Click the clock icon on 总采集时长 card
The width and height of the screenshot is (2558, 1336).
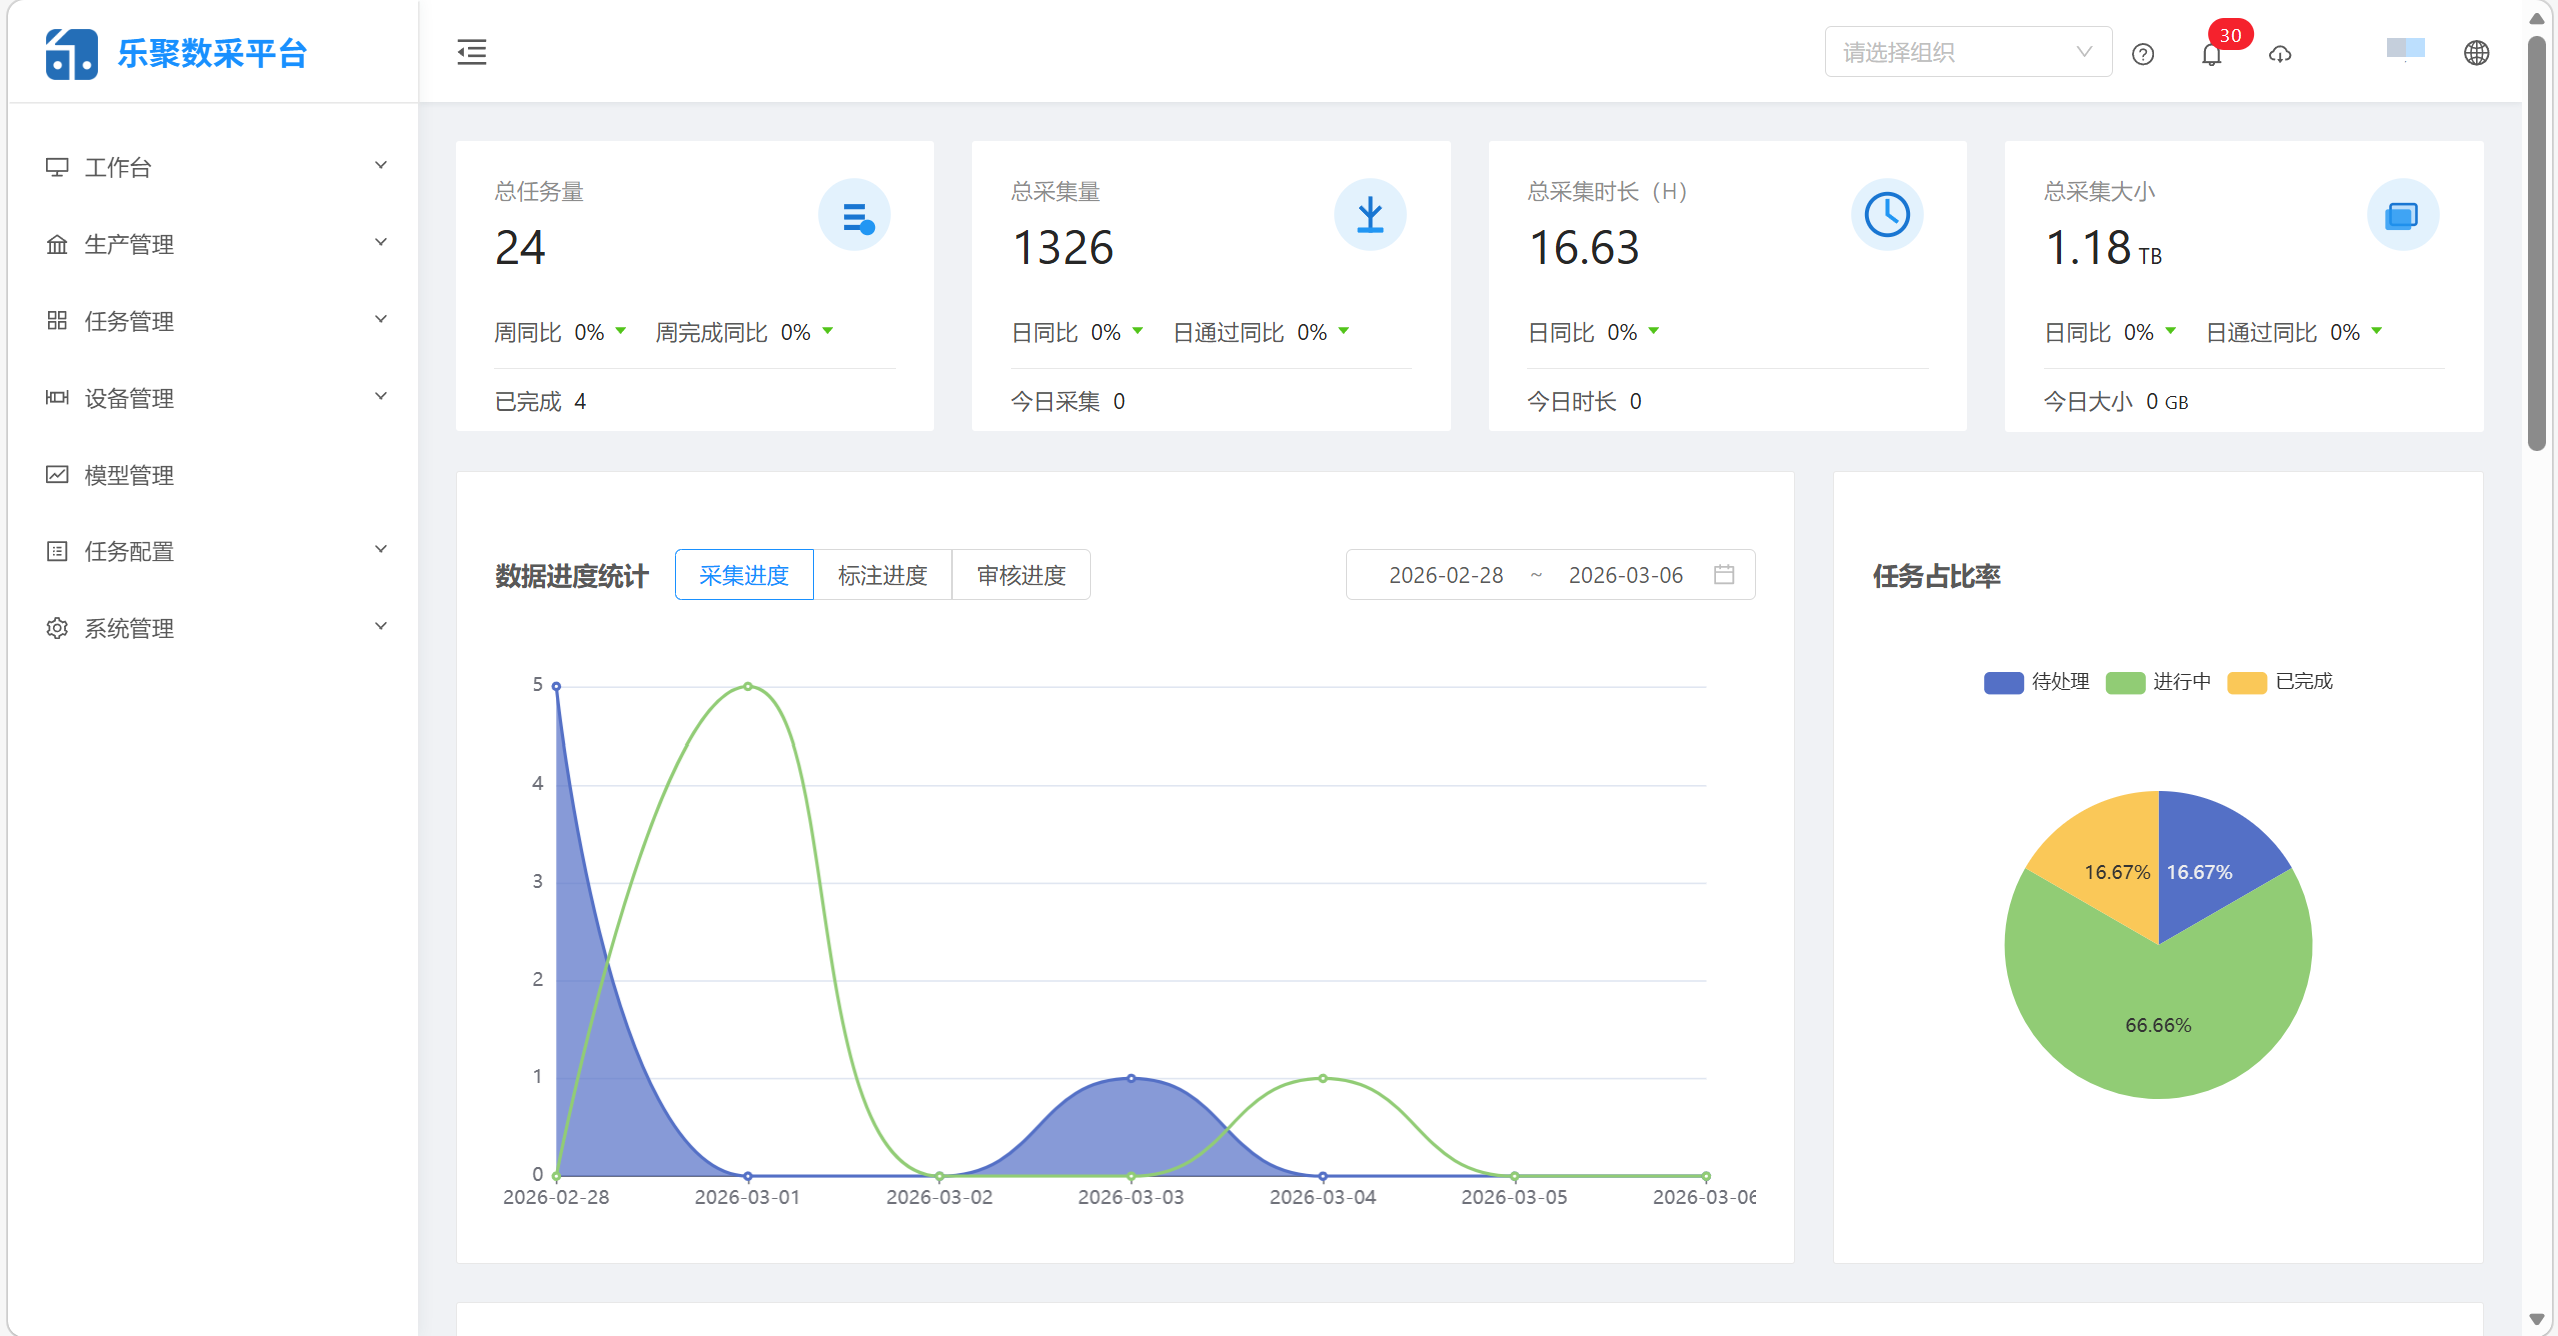(x=1887, y=213)
